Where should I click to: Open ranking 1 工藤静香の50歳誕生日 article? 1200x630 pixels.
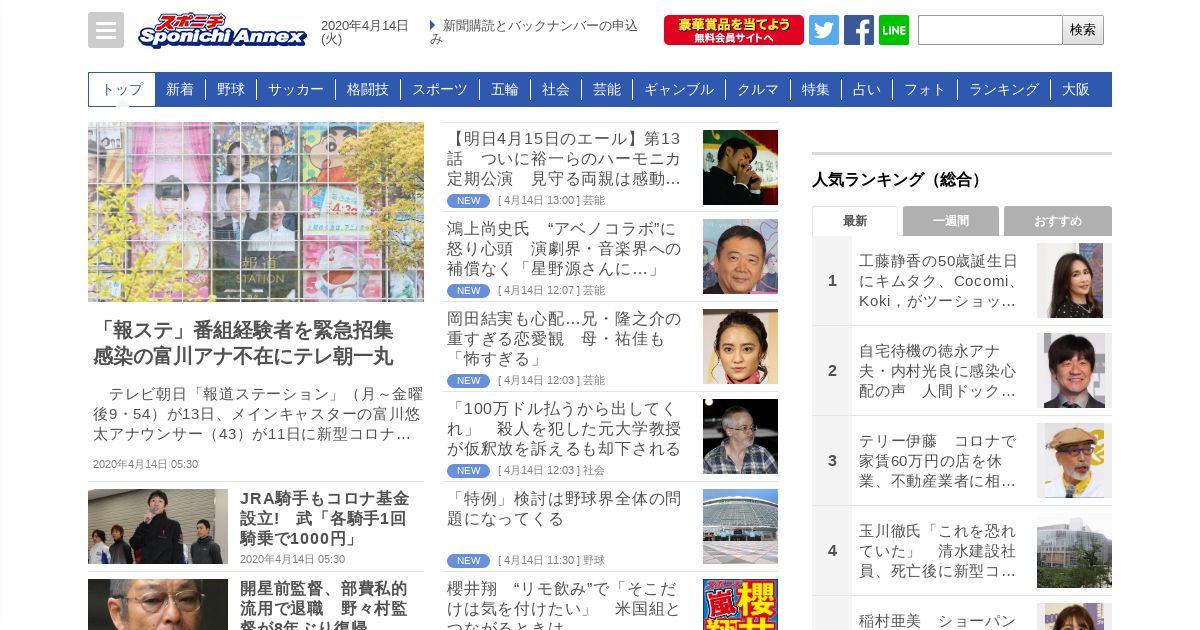click(939, 281)
